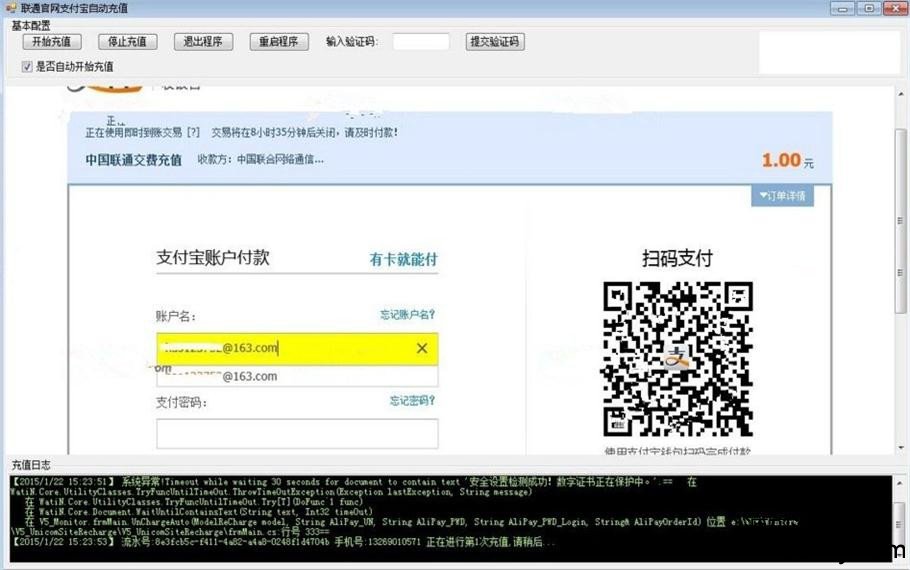Click the browser panel scroll-down arrow
The image size is (910, 570).
(x=901, y=448)
